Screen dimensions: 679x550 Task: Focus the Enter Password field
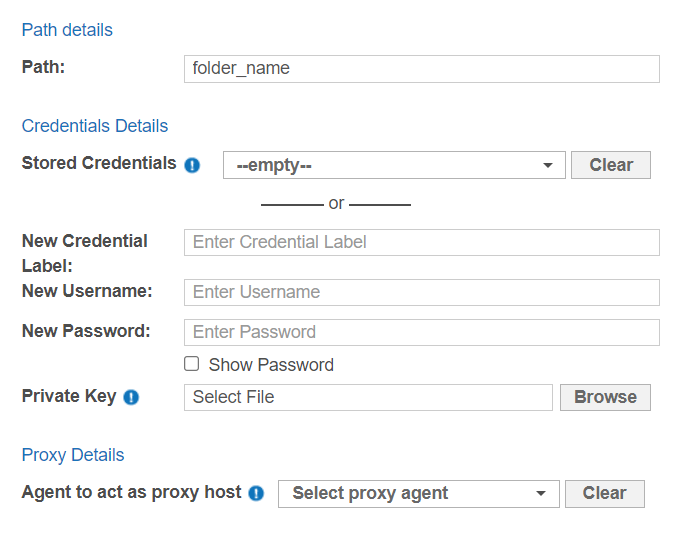421,332
